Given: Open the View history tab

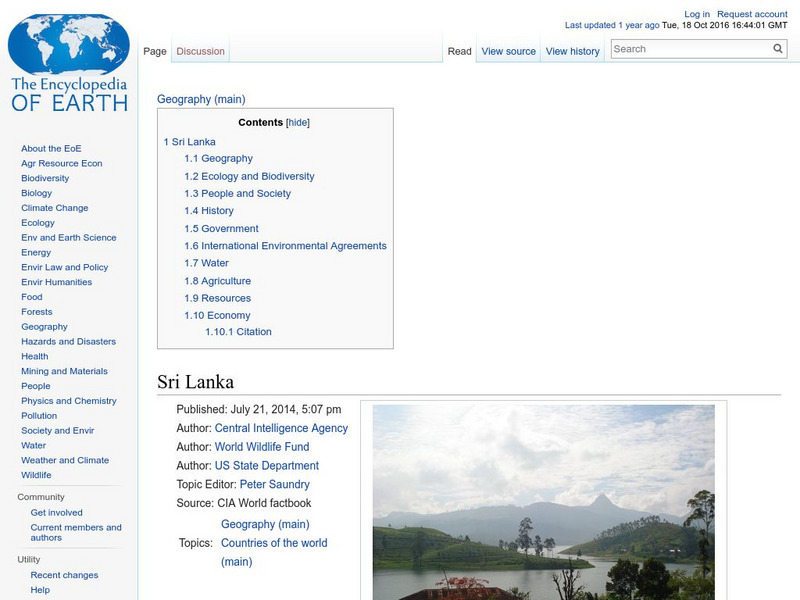Looking at the screenshot, I should [573, 50].
